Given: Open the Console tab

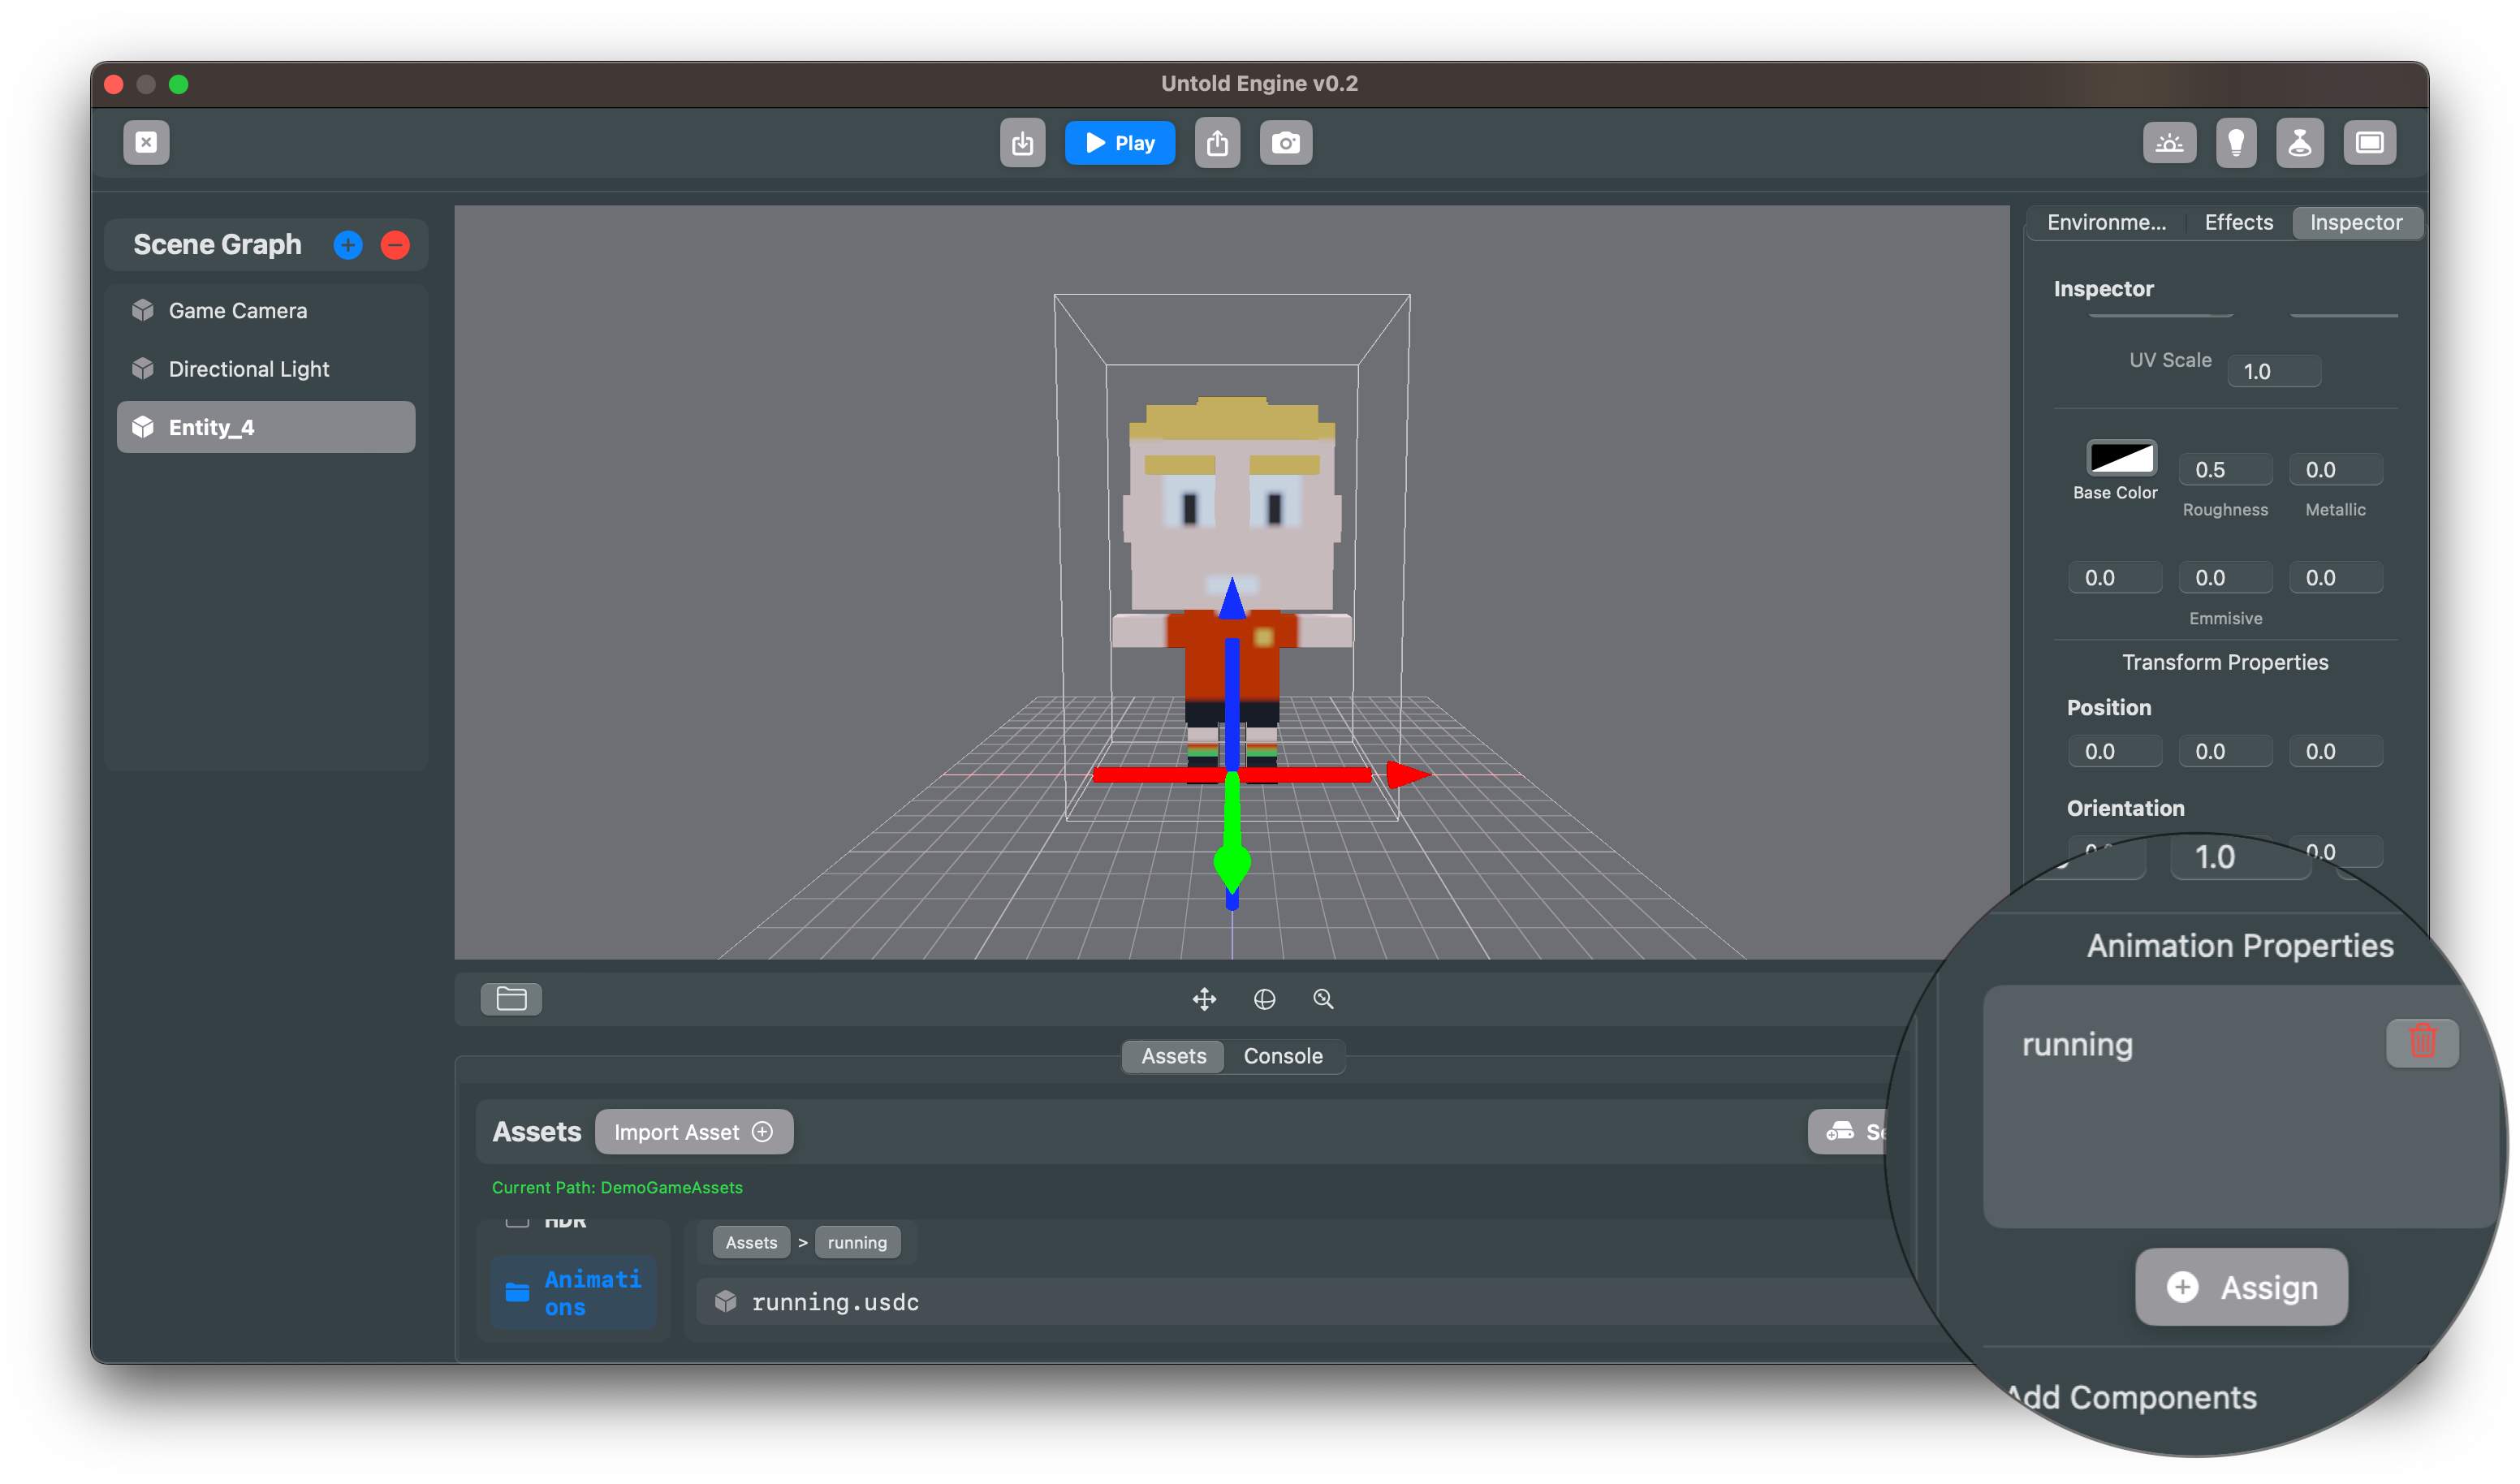Looking at the screenshot, I should (x=1284, y=1056).
